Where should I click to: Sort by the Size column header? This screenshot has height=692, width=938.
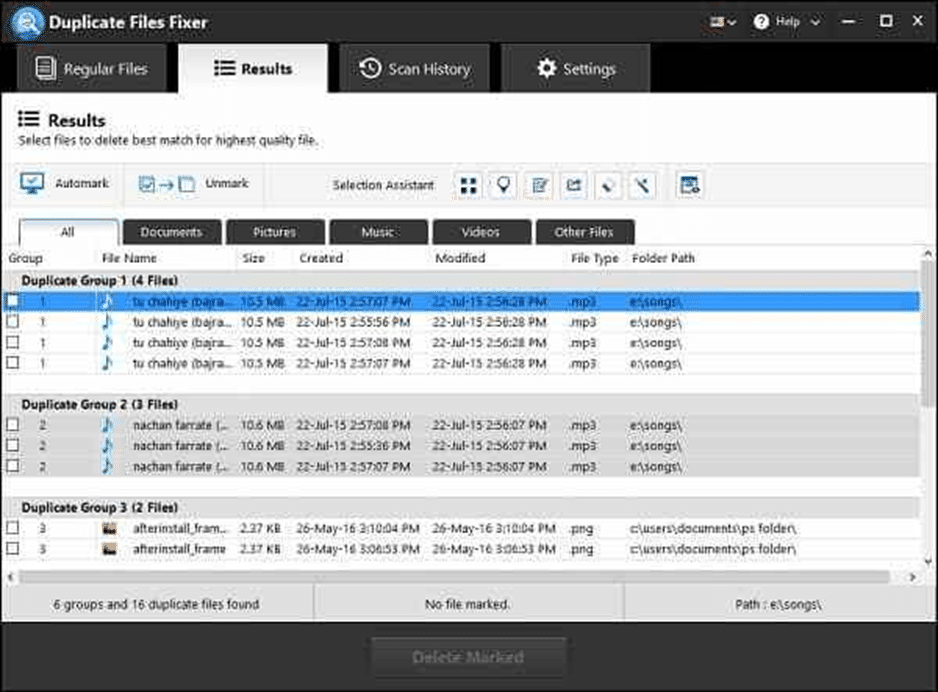tap(252, 258)
